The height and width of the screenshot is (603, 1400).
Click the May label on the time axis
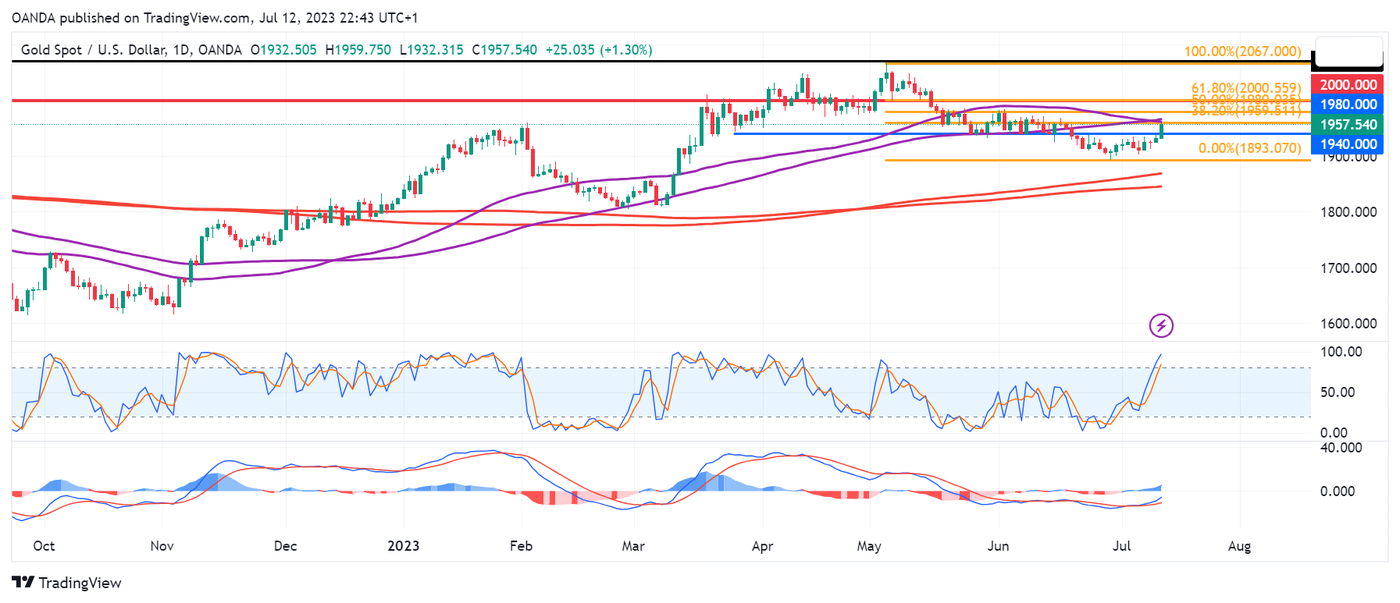(869, 546)
